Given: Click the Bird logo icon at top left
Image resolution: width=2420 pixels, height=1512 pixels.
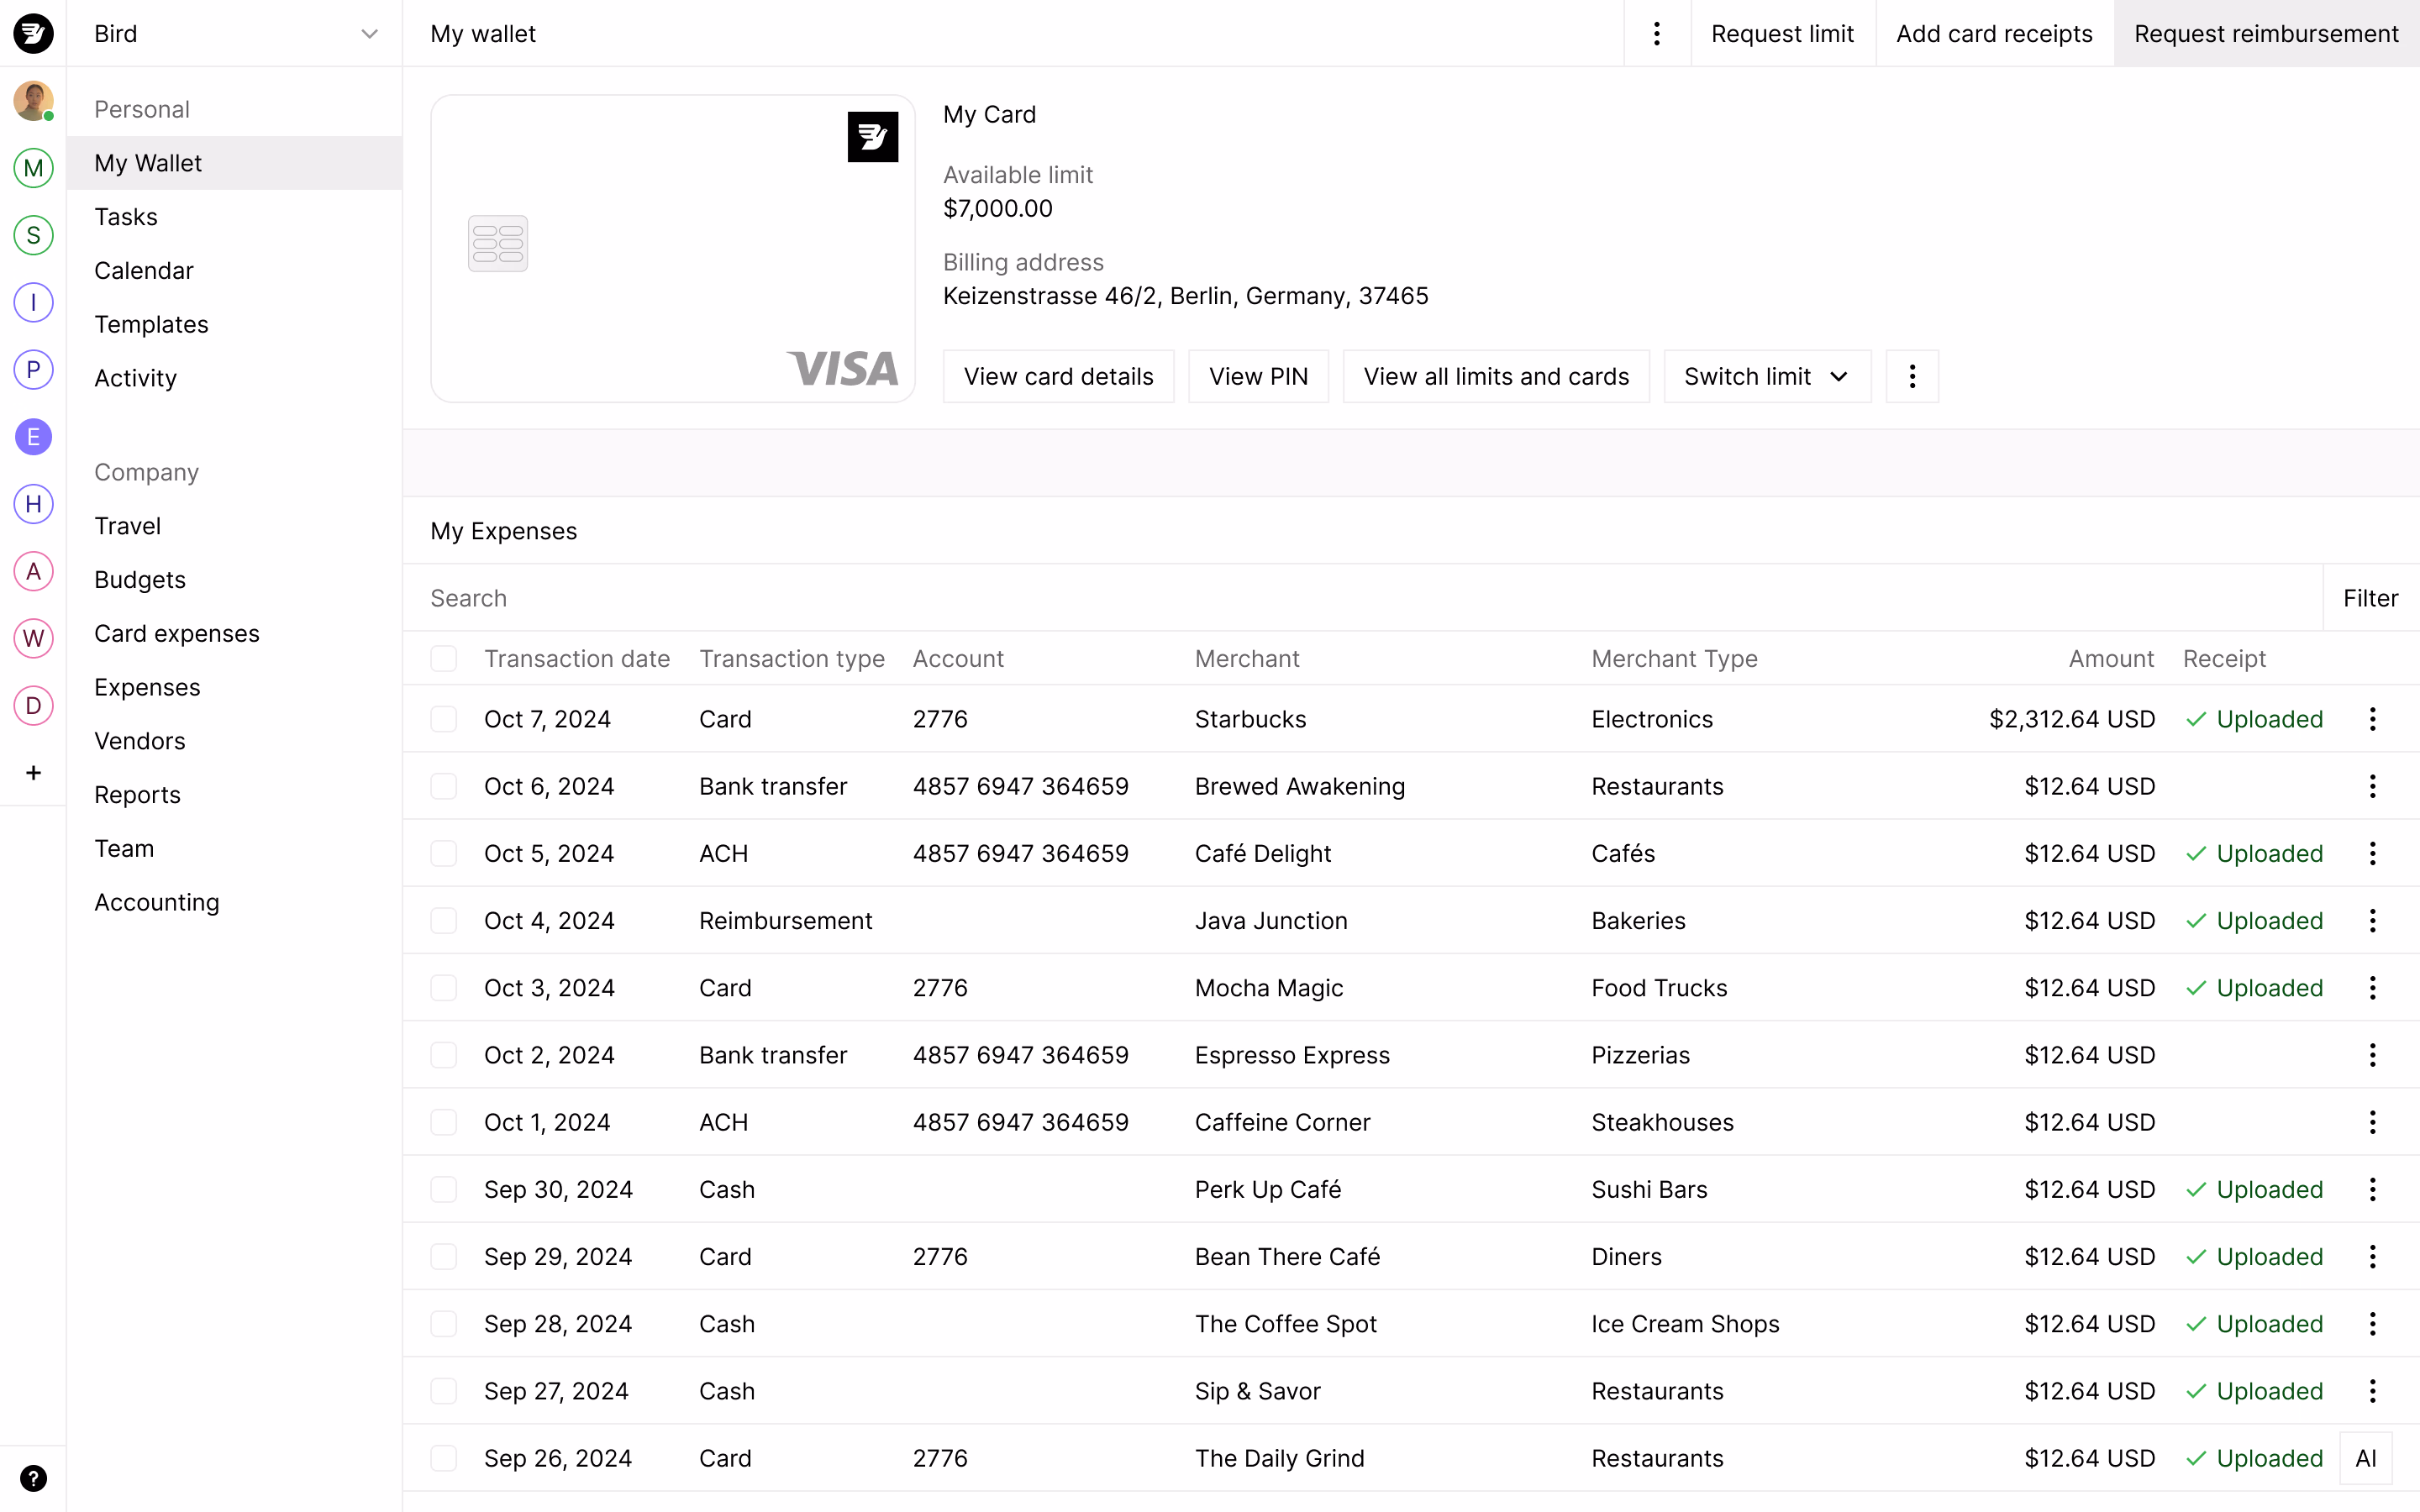Looking at the screenshot, I should coord(33,33).
